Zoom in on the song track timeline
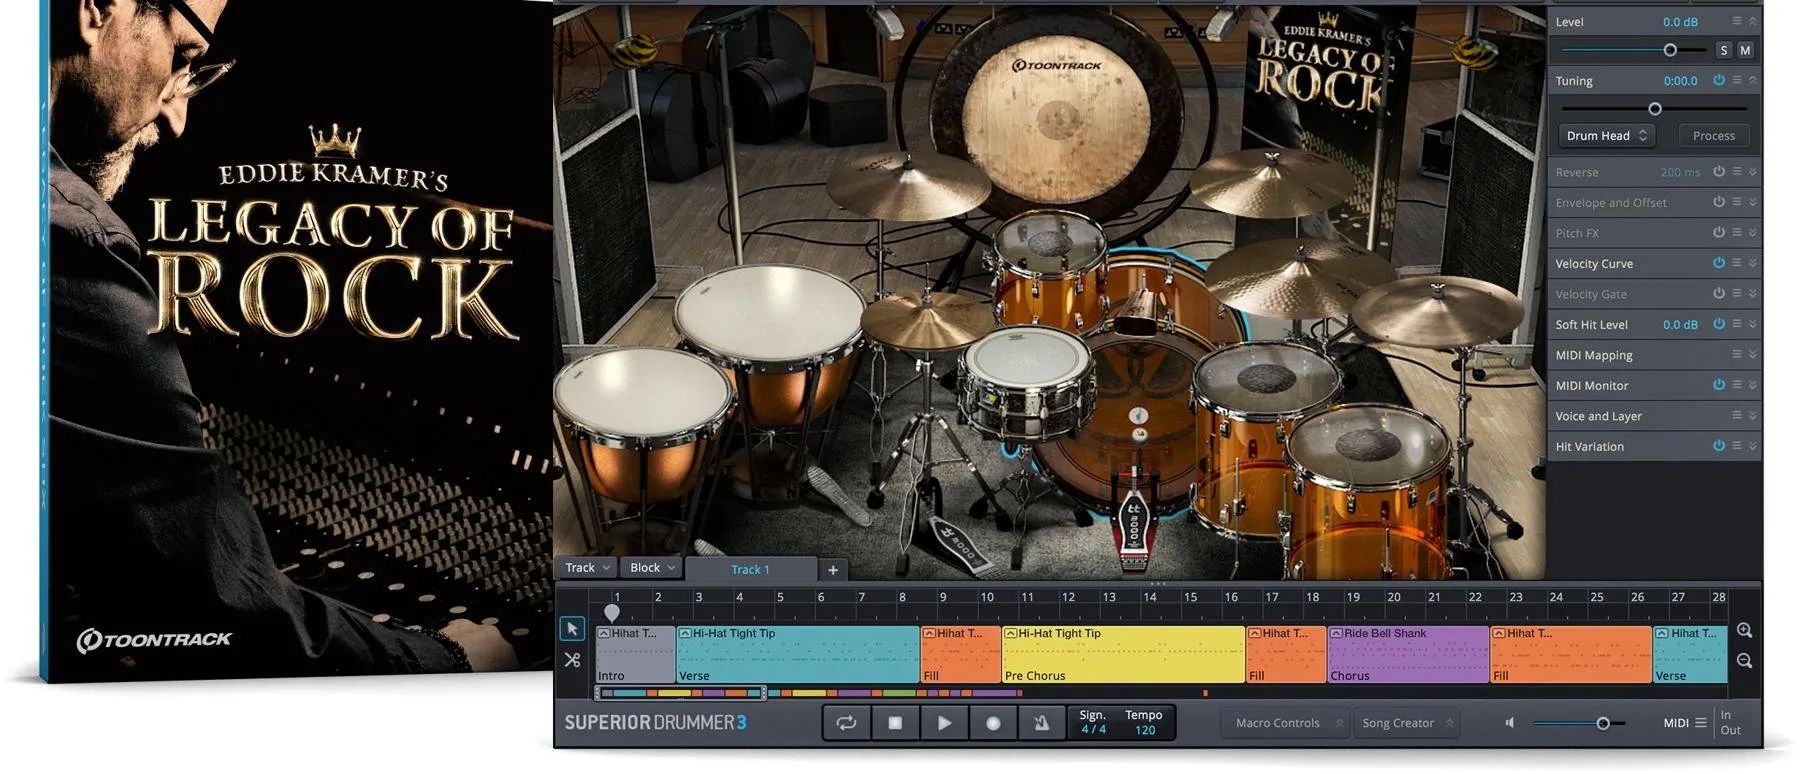The height and width of the screenshot is (774, 1800). click(1744, 630)
